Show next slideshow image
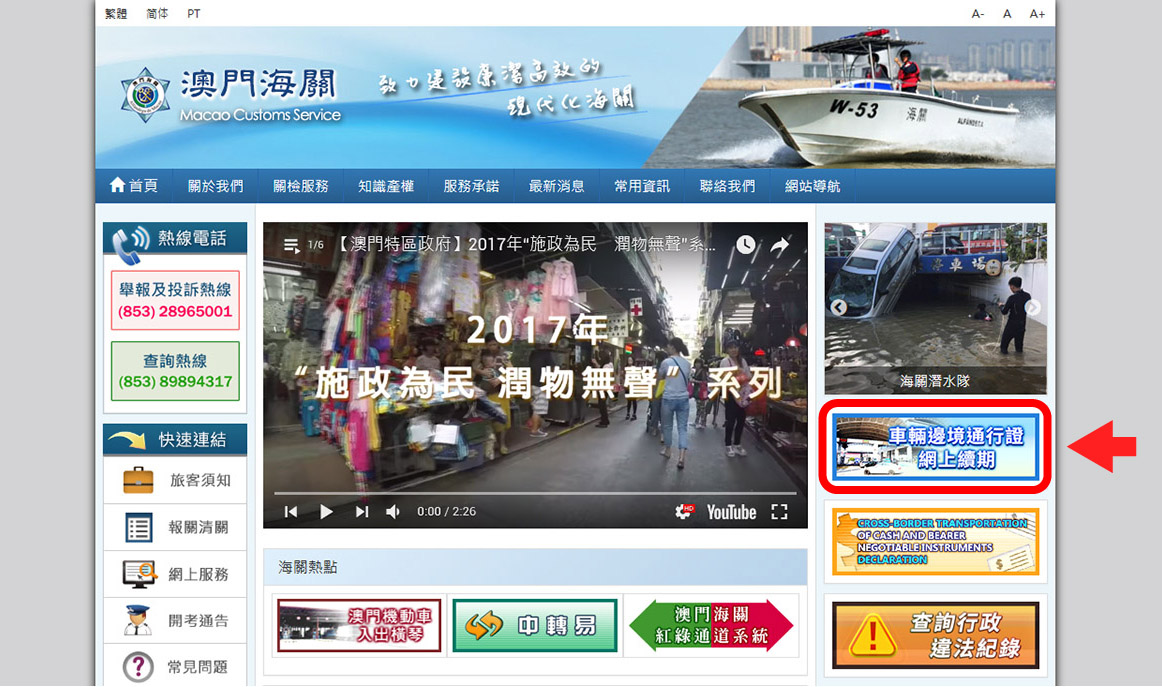This screenshot has height=687, width=1162. point(1032,308)
